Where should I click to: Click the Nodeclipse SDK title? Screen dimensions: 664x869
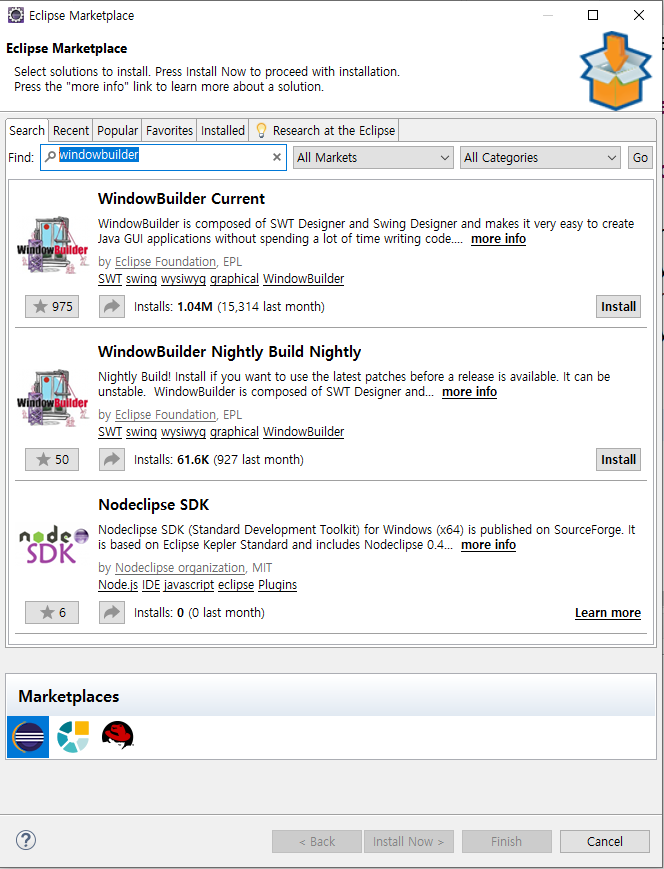(154, 504)
